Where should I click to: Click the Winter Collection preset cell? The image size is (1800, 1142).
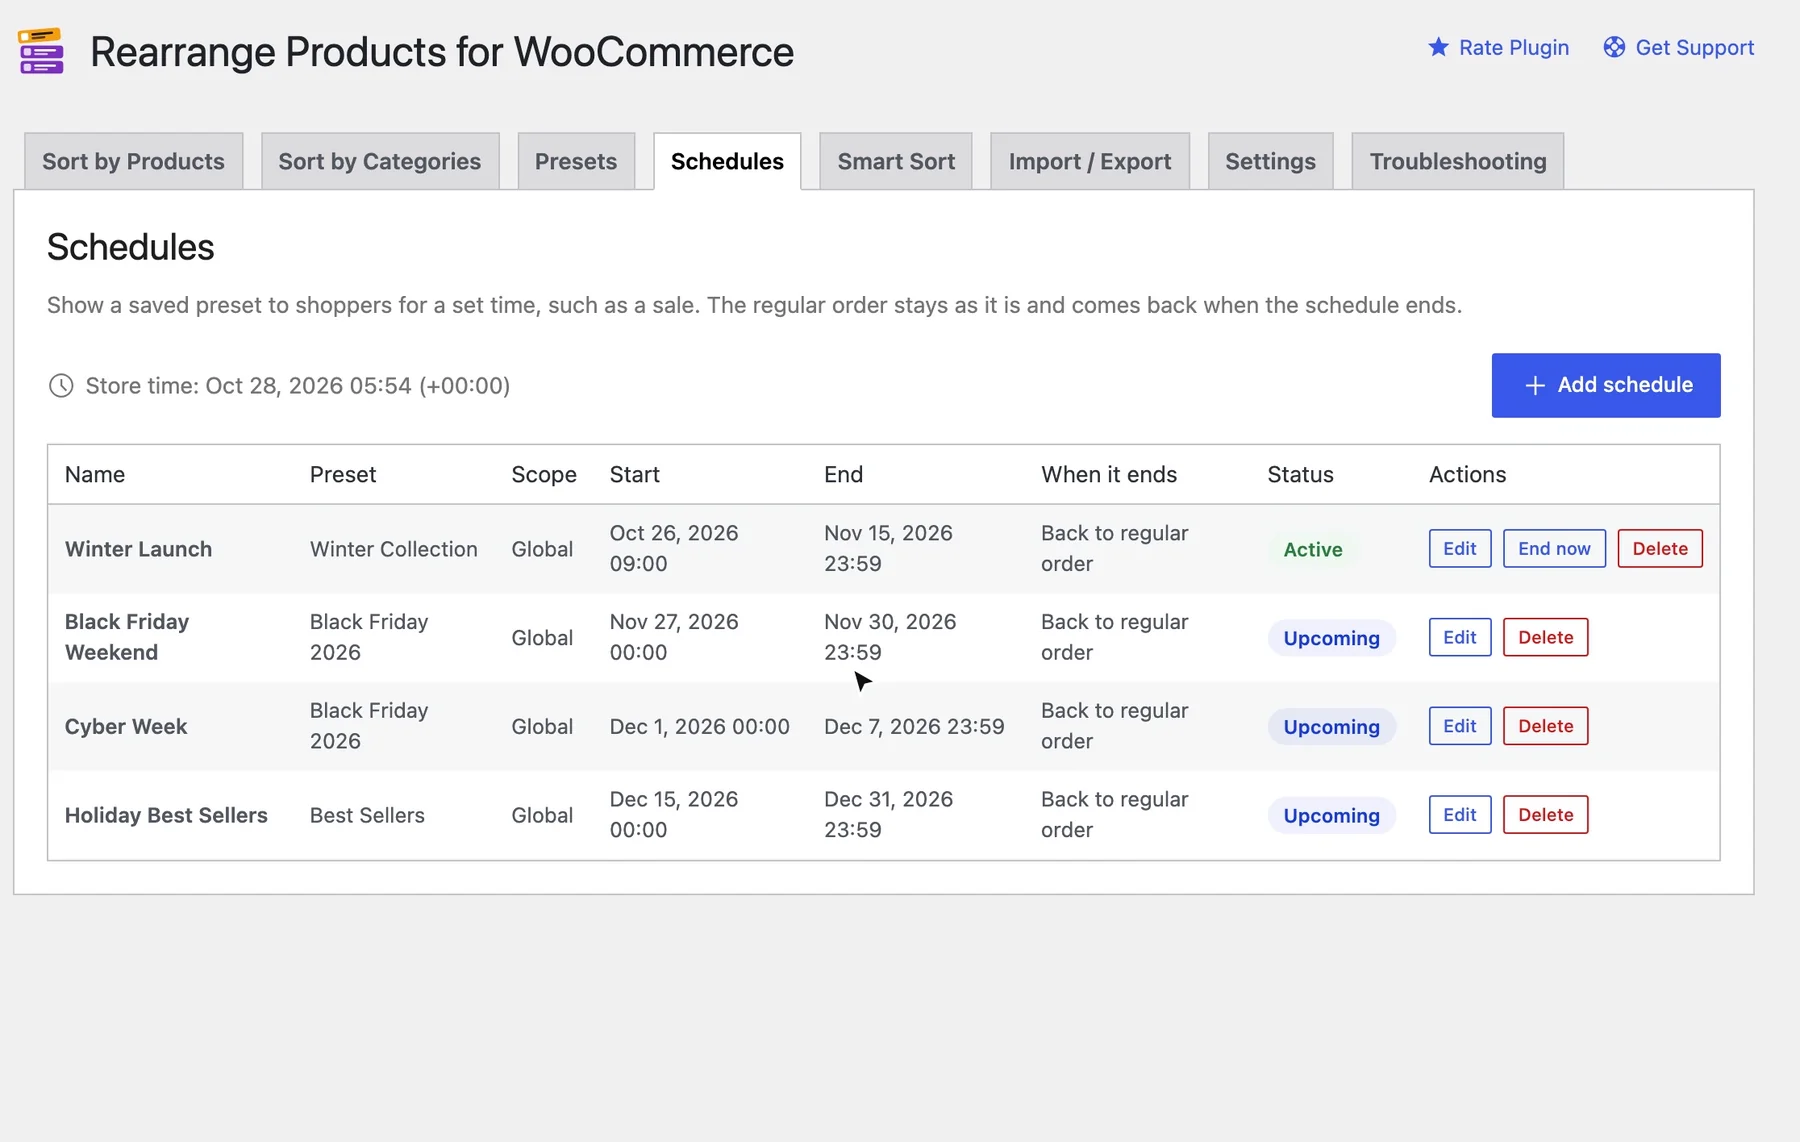(394, 549)
